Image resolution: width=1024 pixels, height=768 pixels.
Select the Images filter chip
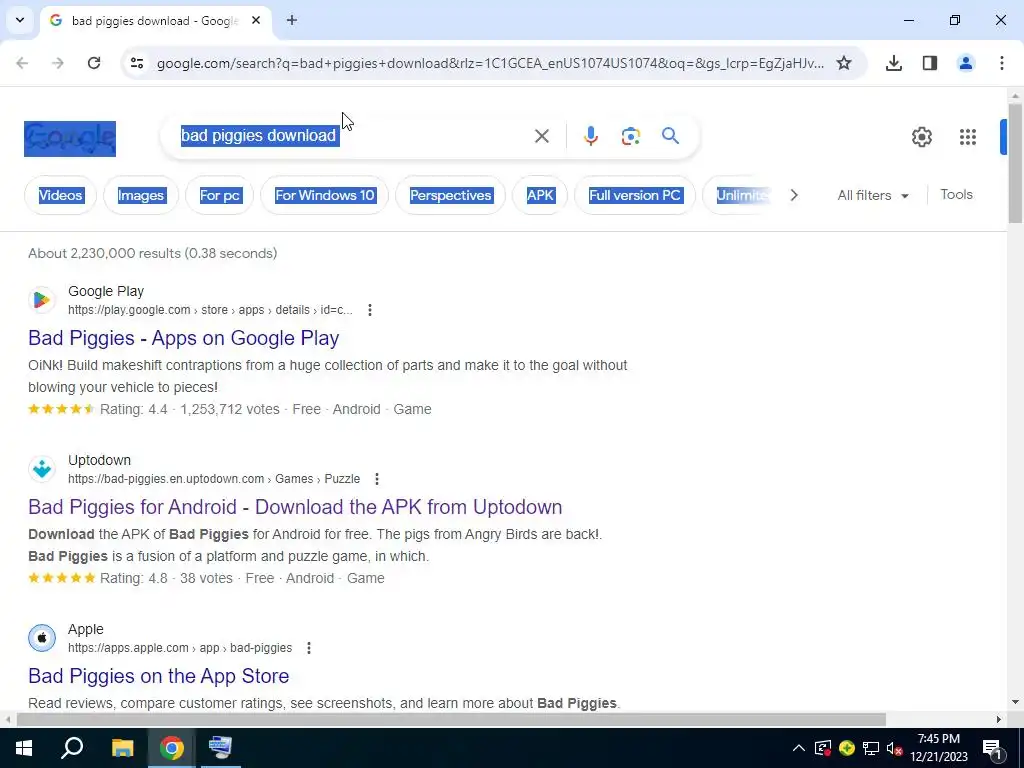click(141, 195)
